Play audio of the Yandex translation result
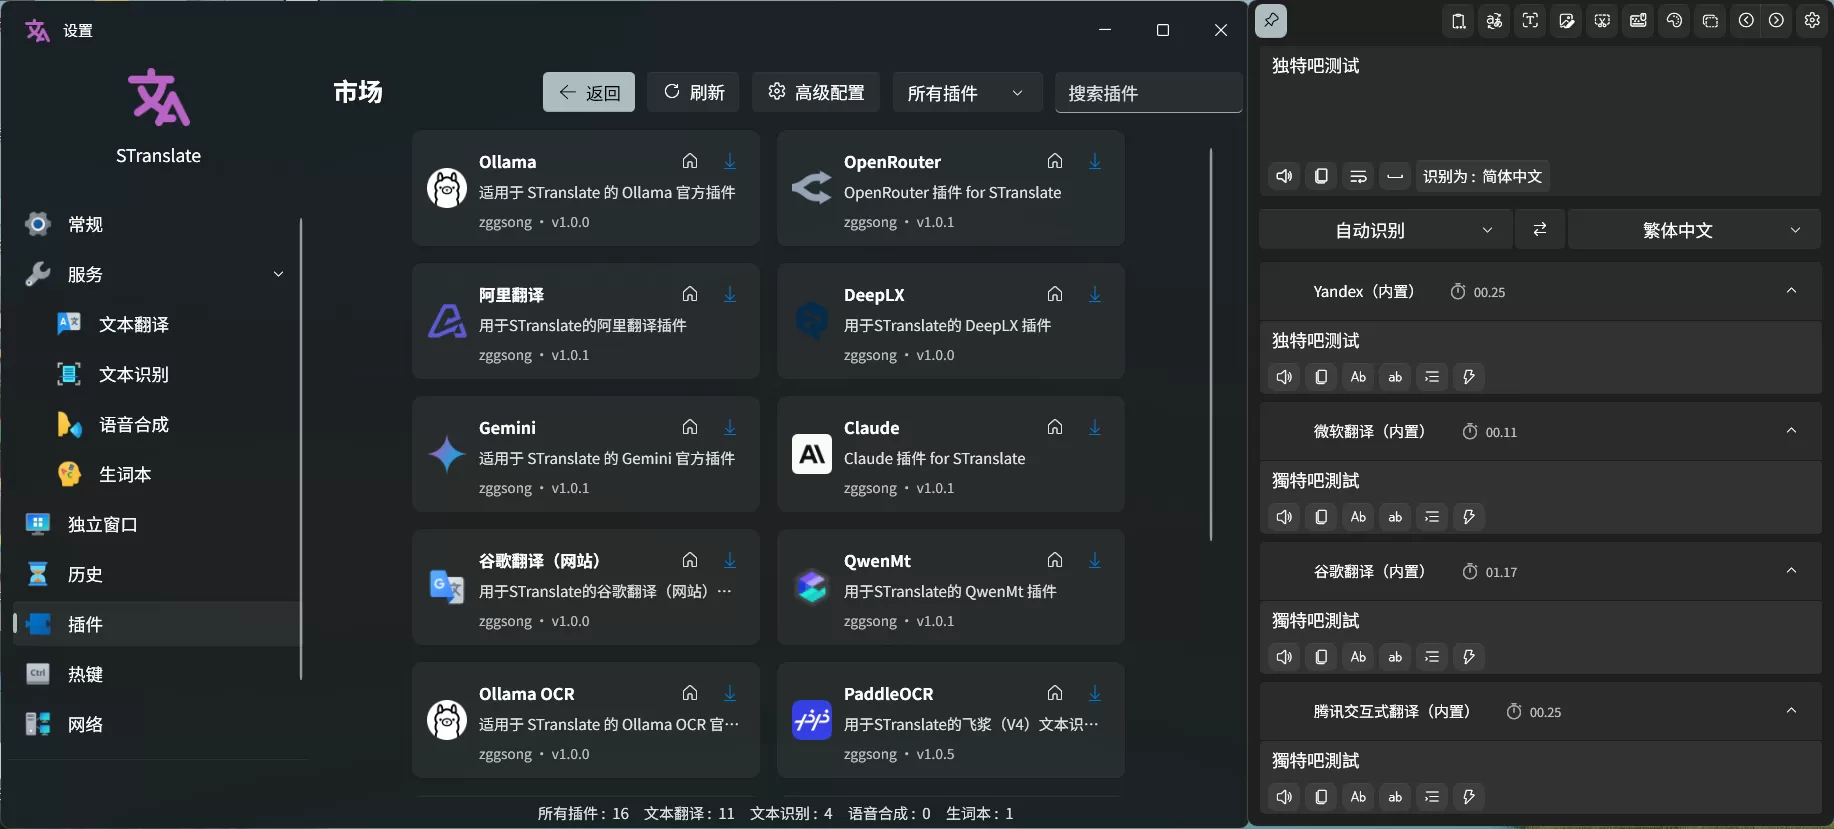The image size is (1834, 829). 1285,377
